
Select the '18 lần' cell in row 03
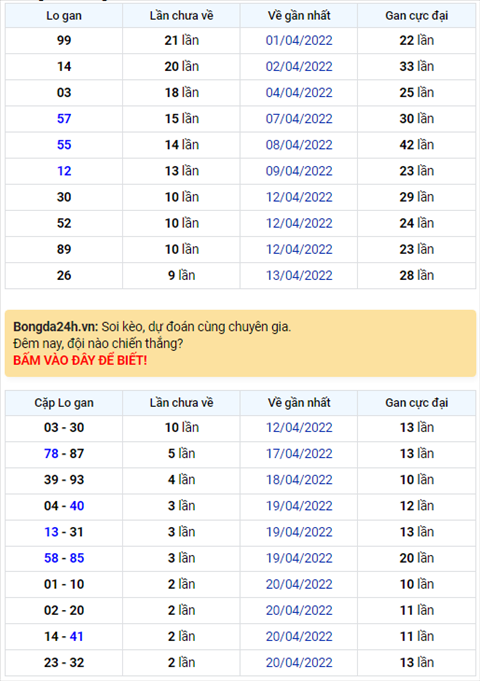click(x=182, y=93)
